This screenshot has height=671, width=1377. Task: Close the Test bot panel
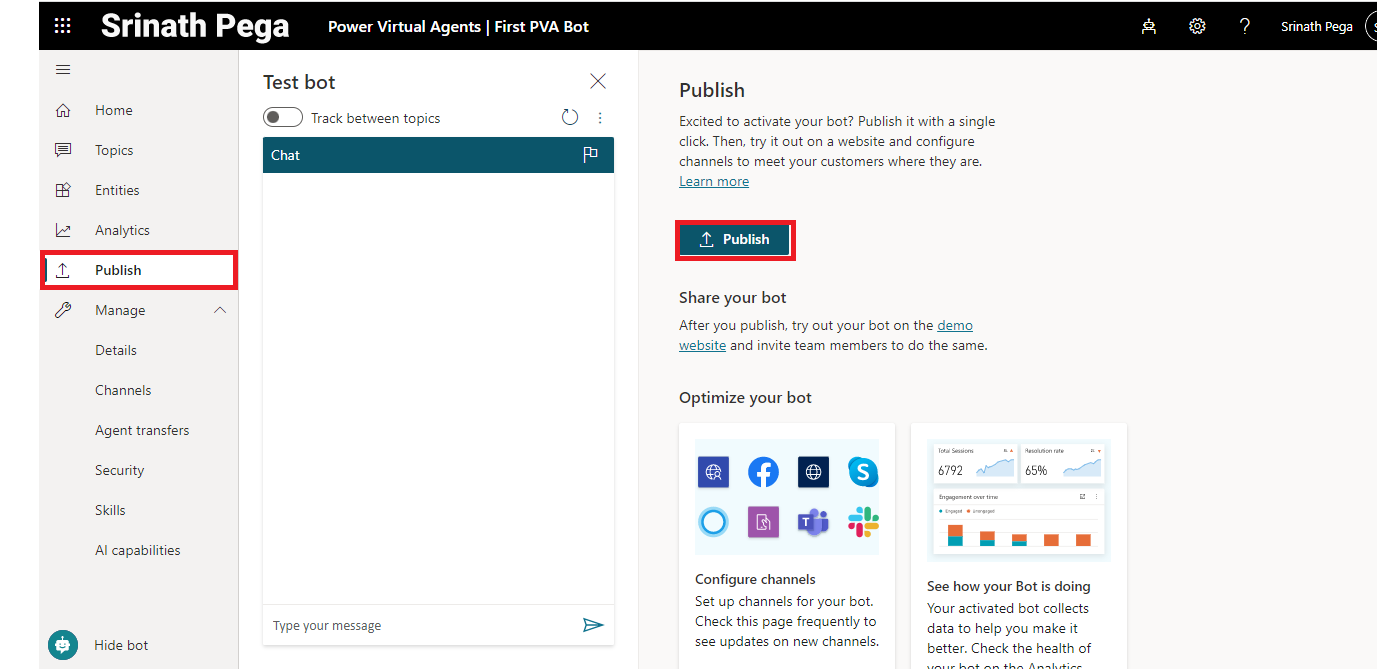click(x=598, y=81)
